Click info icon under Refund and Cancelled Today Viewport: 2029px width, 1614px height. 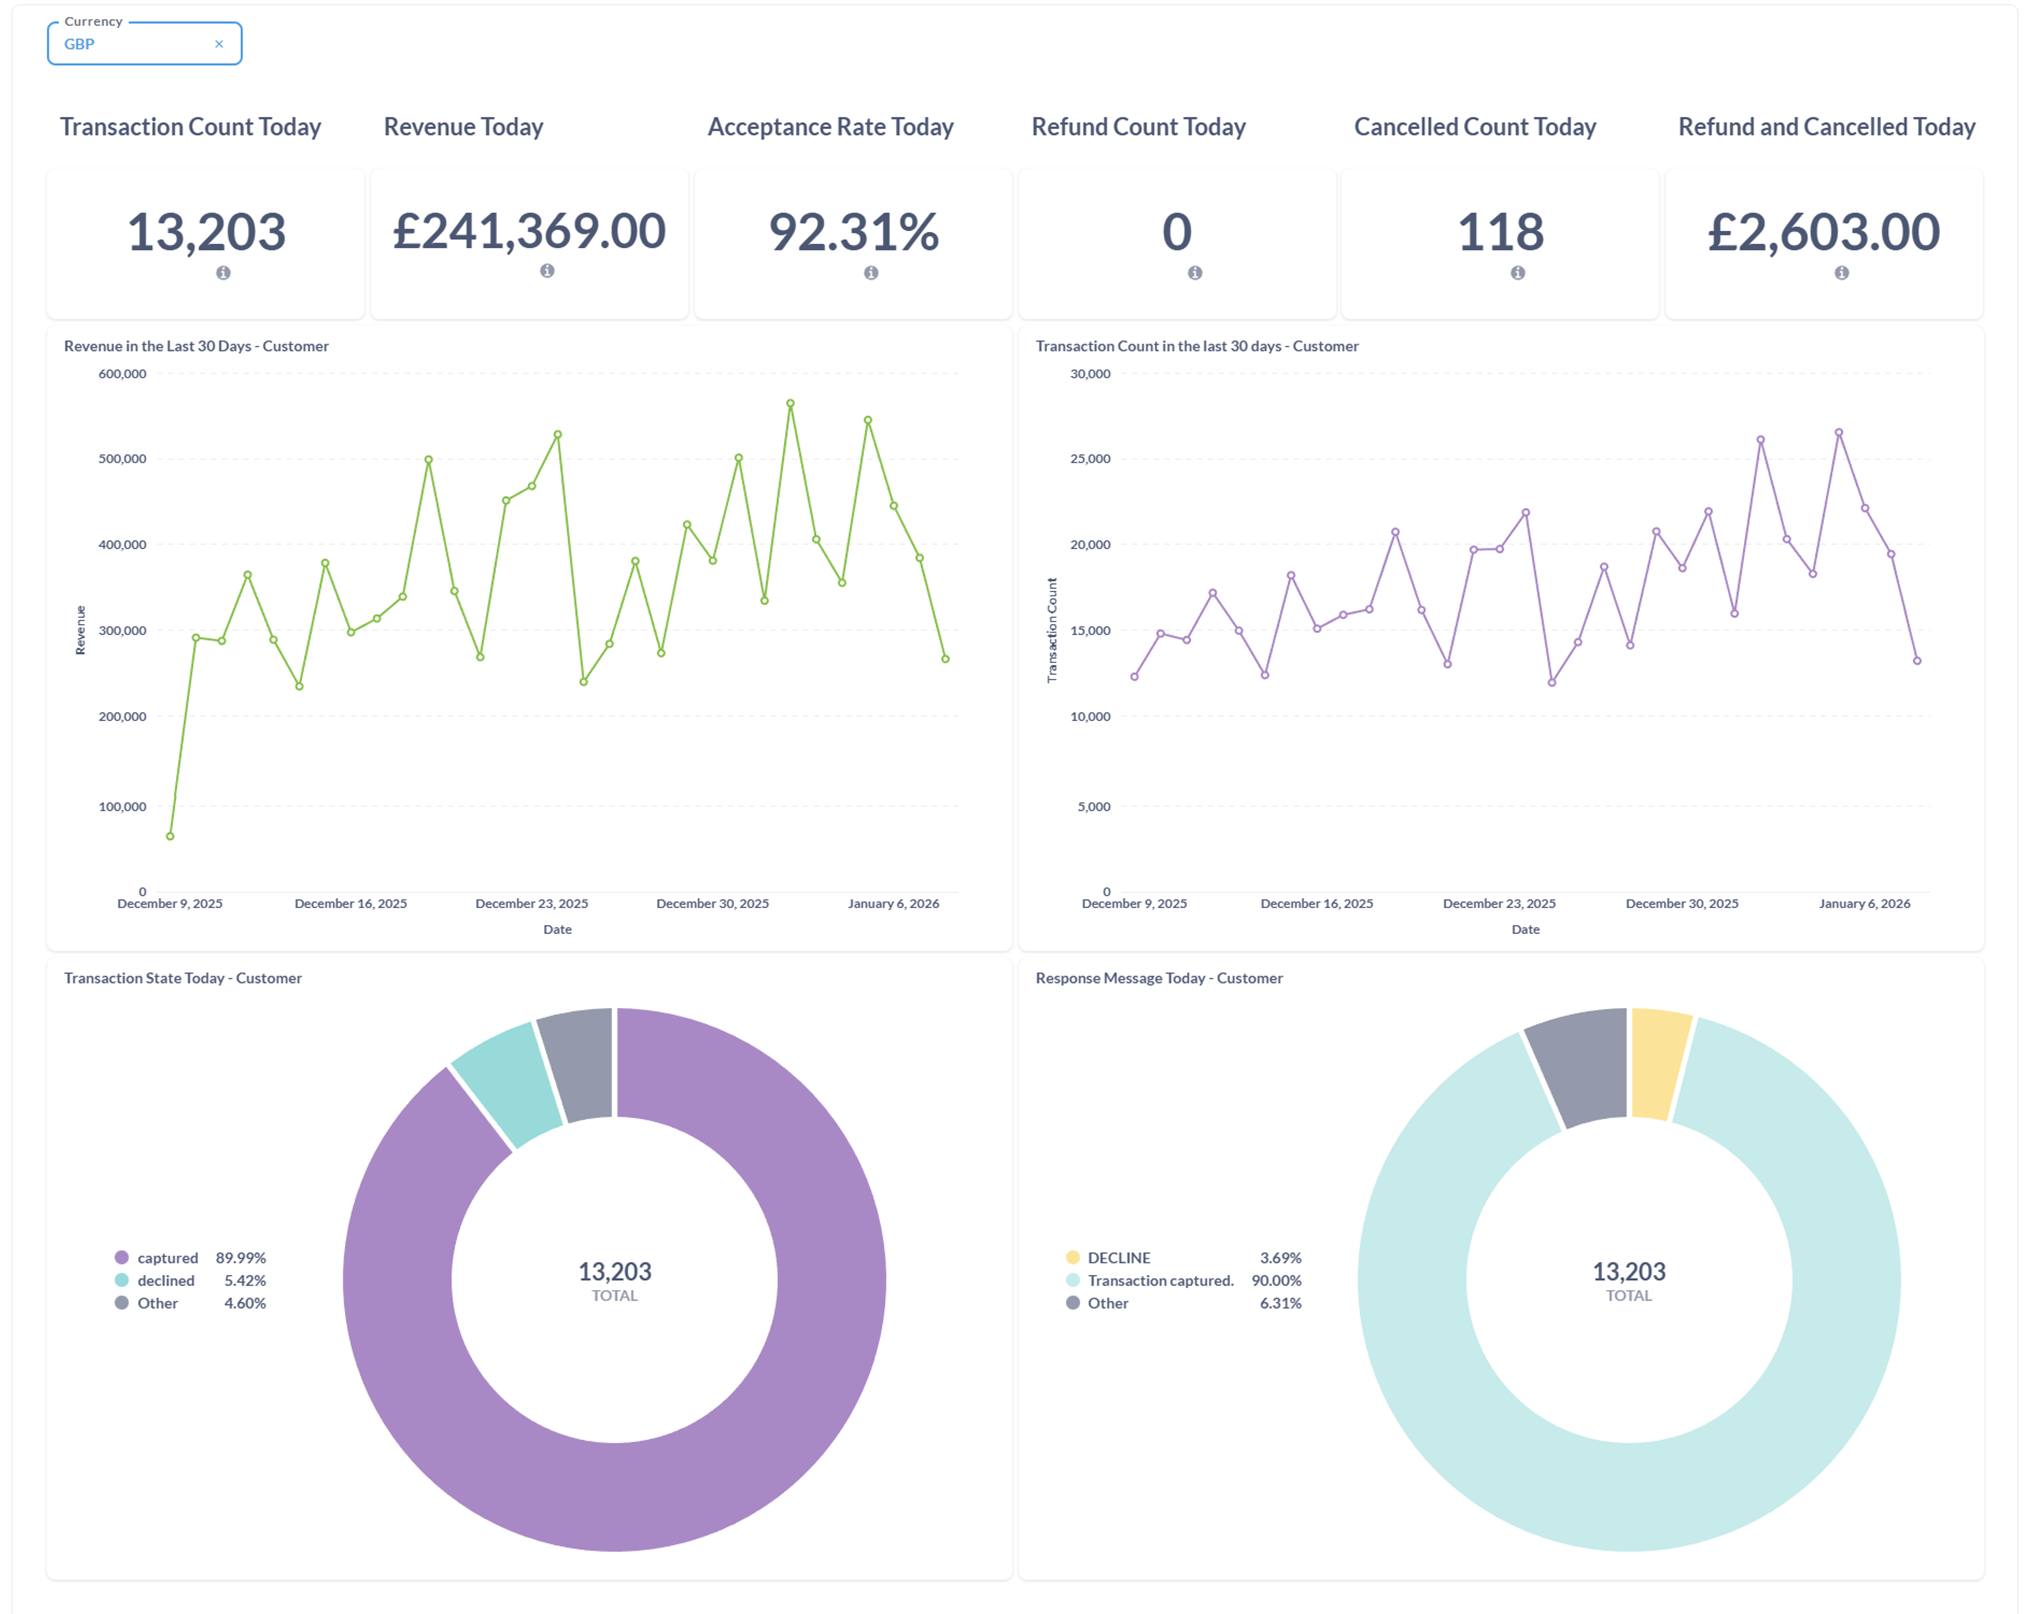(x=1842, y=273)
